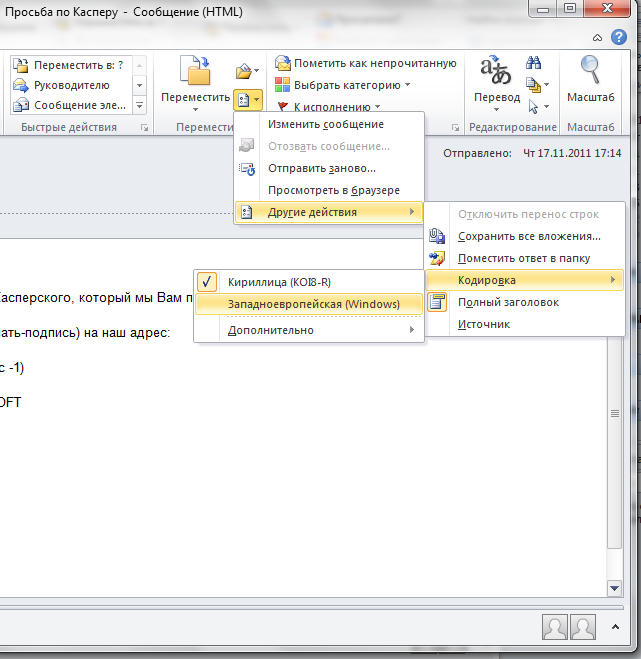Toggle the Полный заголовок option
This screenshot has width=641, height=659.
(x=507, y=302)
